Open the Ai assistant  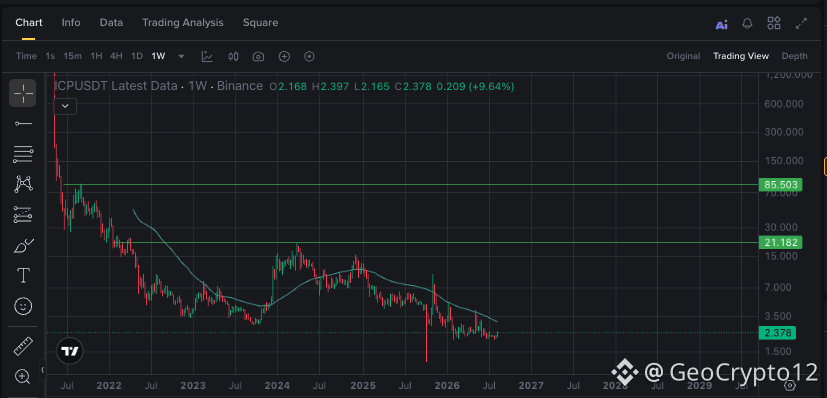coord(722,24)
